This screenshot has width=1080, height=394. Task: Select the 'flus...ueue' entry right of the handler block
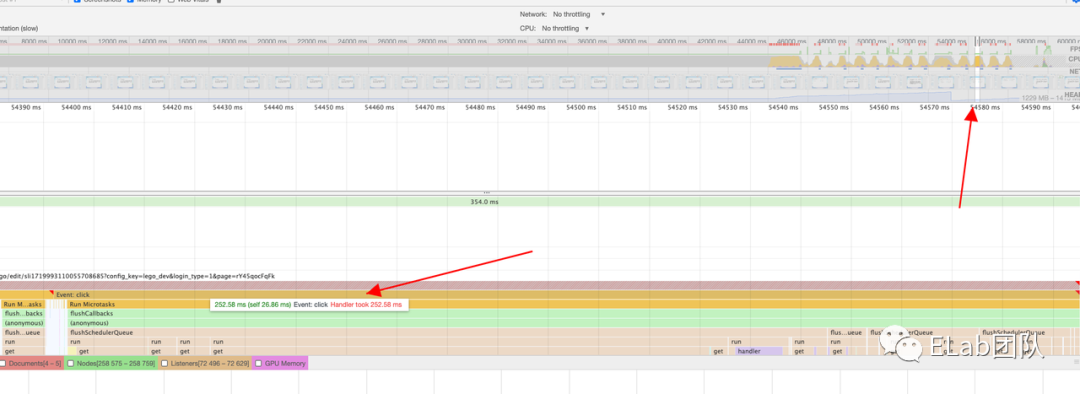click(846, 332)
